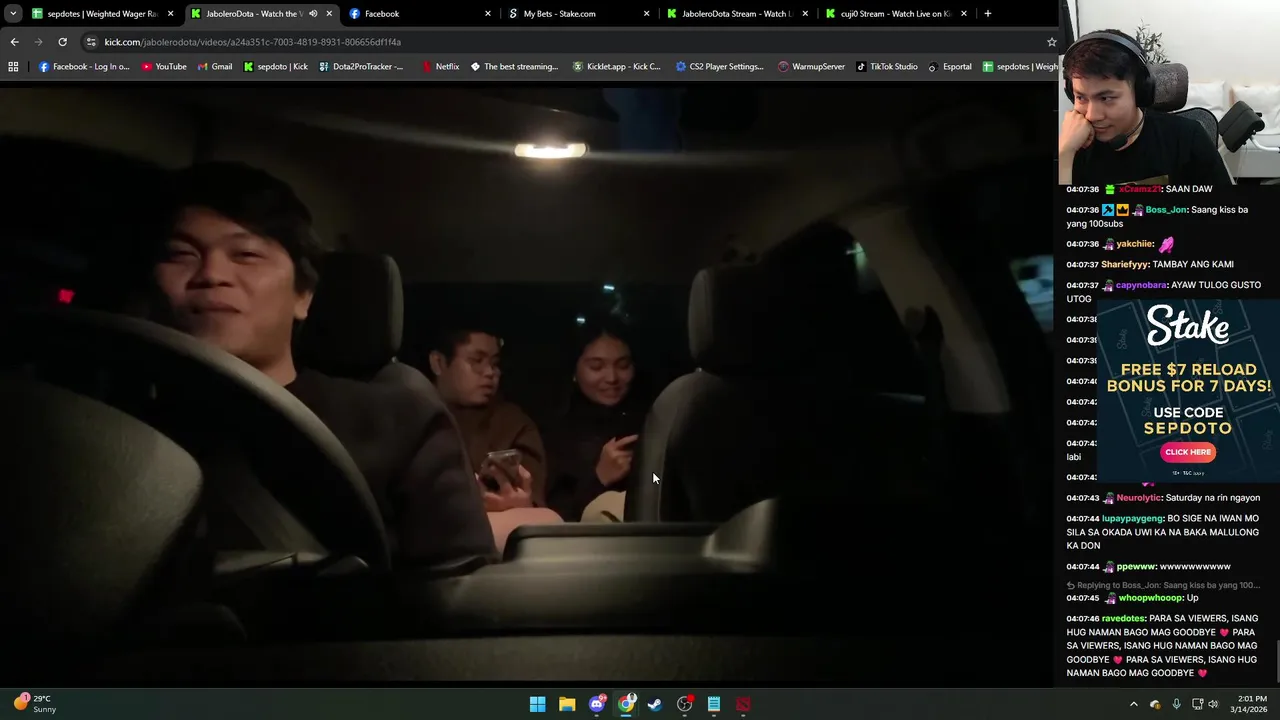
Task: Open the Chrome apps grid
Action: tap(13, 67)
